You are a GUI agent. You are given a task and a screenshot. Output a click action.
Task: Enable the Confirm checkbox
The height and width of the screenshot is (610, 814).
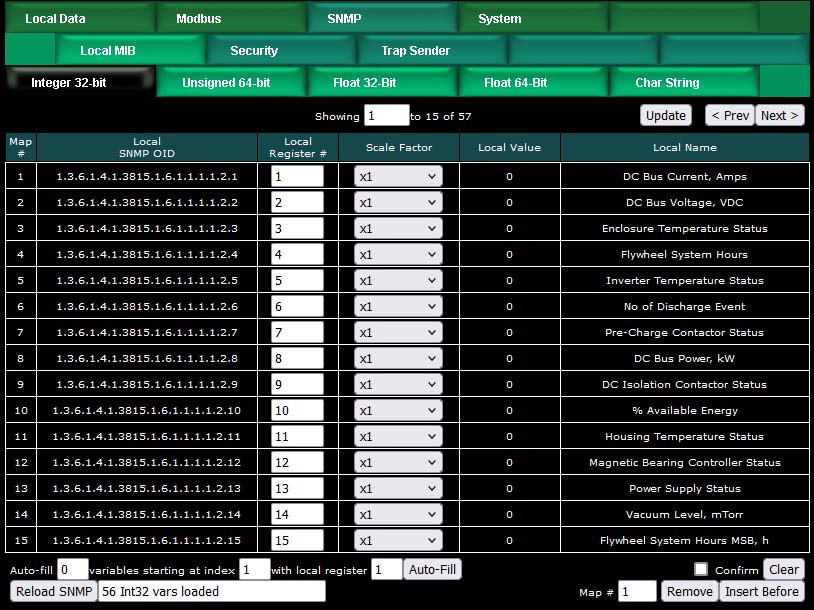[x=702, y=570]
